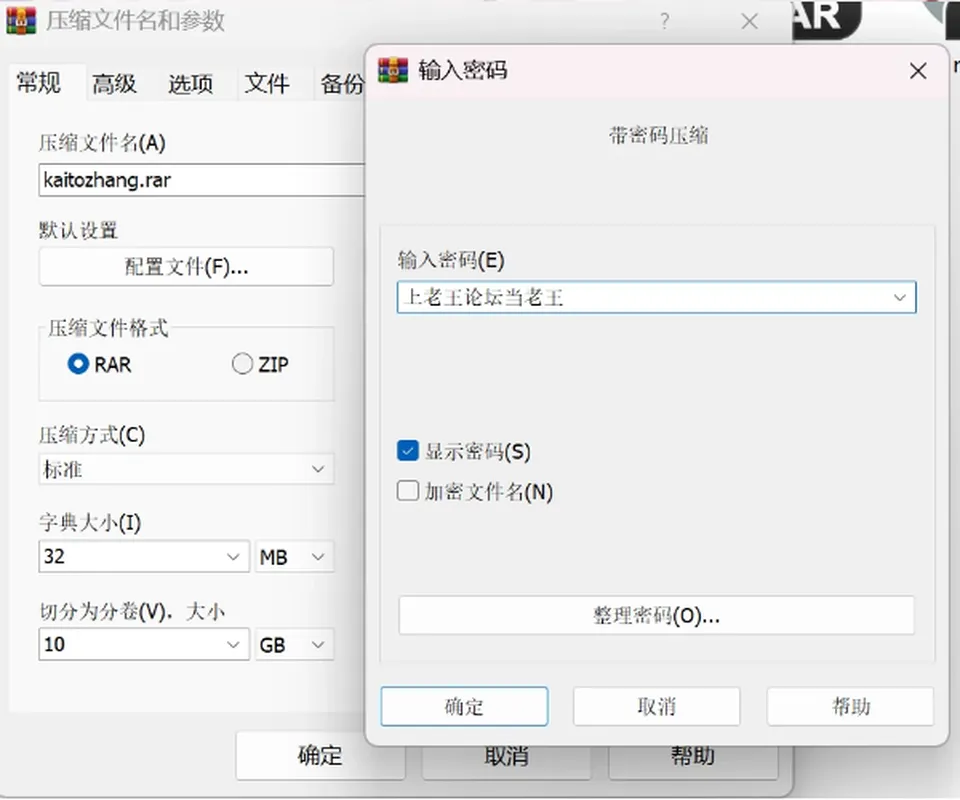The height and width of the screenshot is (800, 960).
Task: Open the 压缩方式 dropdown showing 标准
Action: [x=186, y=469]
